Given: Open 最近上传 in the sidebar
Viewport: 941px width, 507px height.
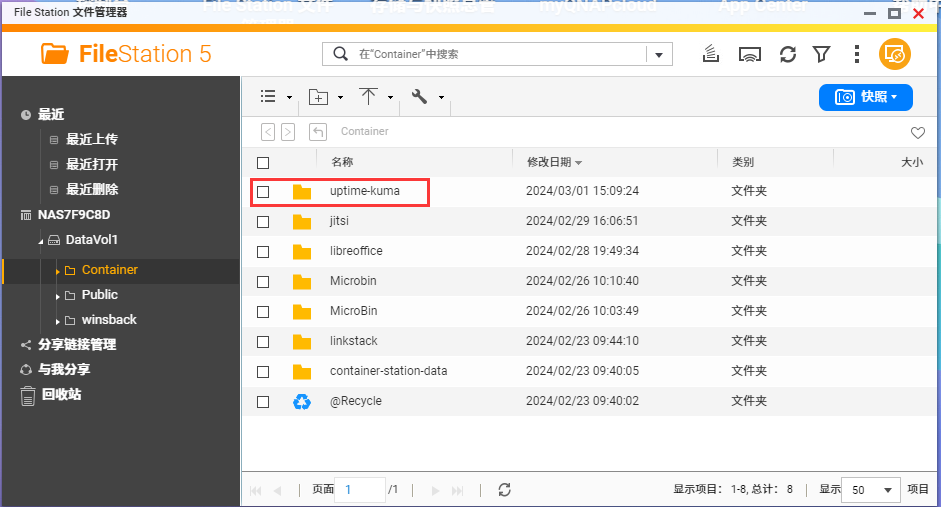Looking at the screenshot, I should 91,139.
